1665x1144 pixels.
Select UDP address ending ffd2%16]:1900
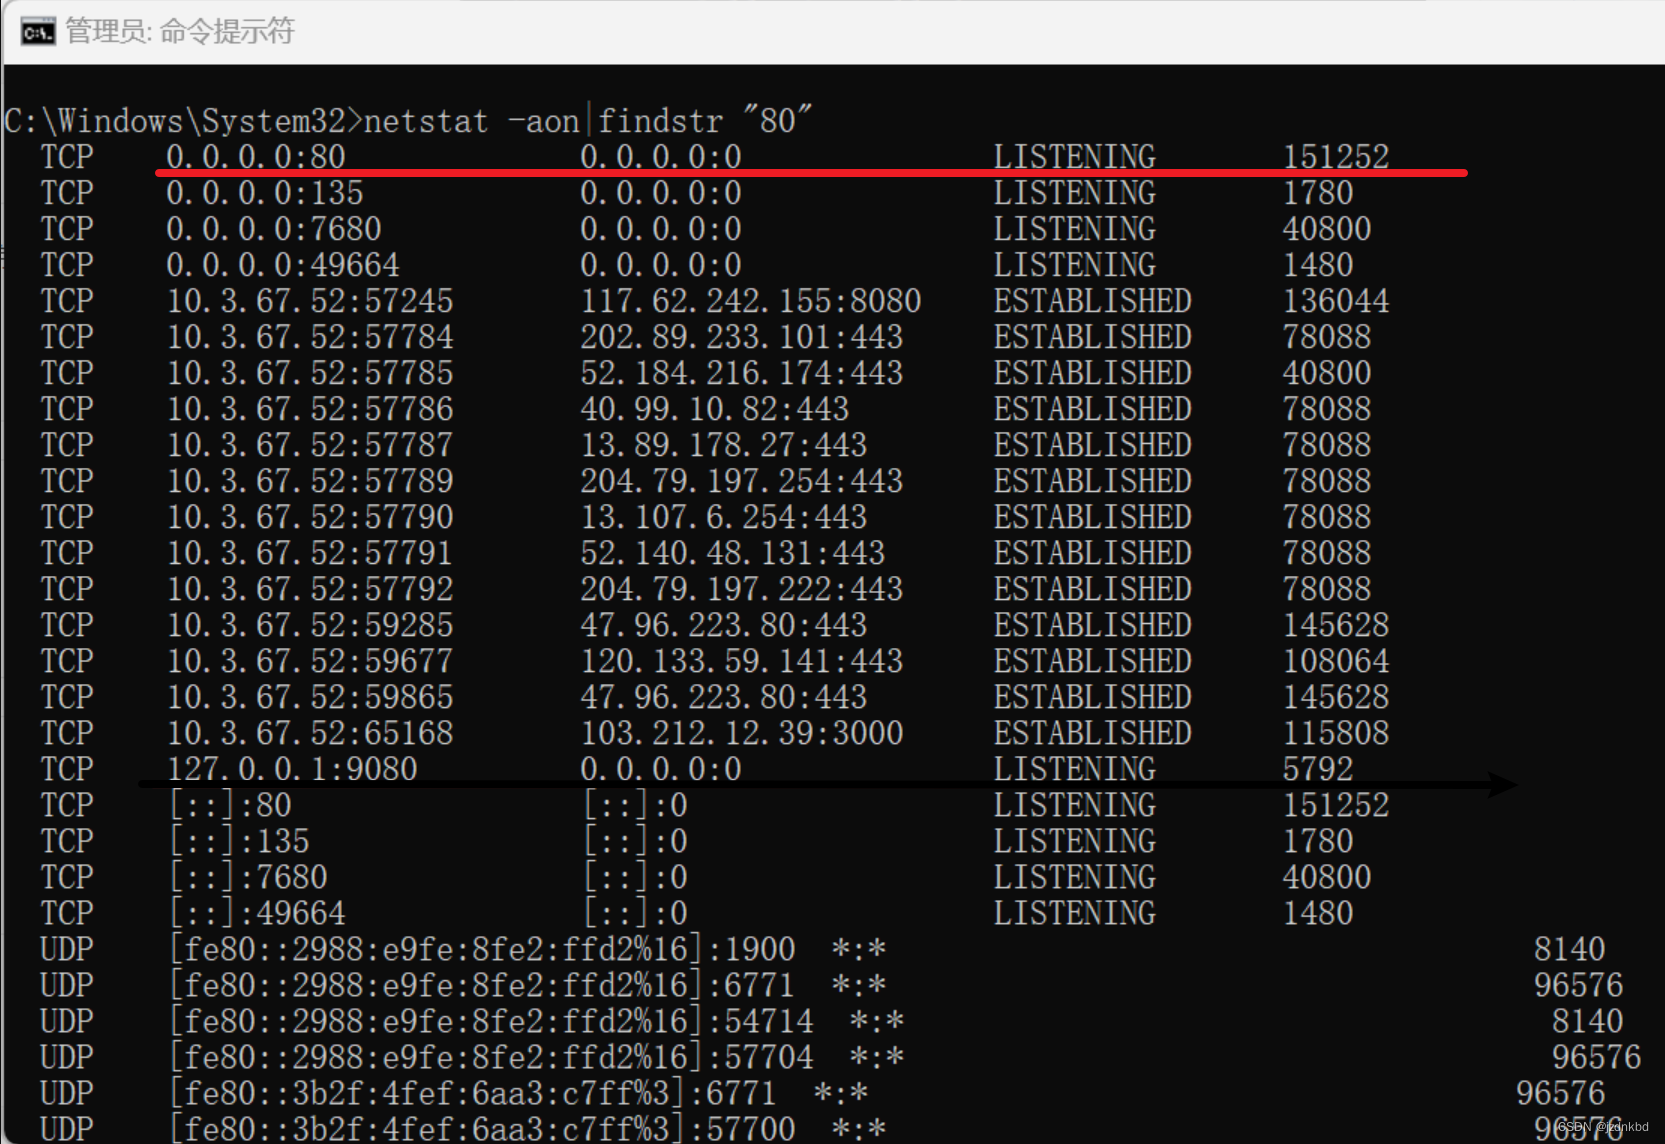tap(483, 949)
